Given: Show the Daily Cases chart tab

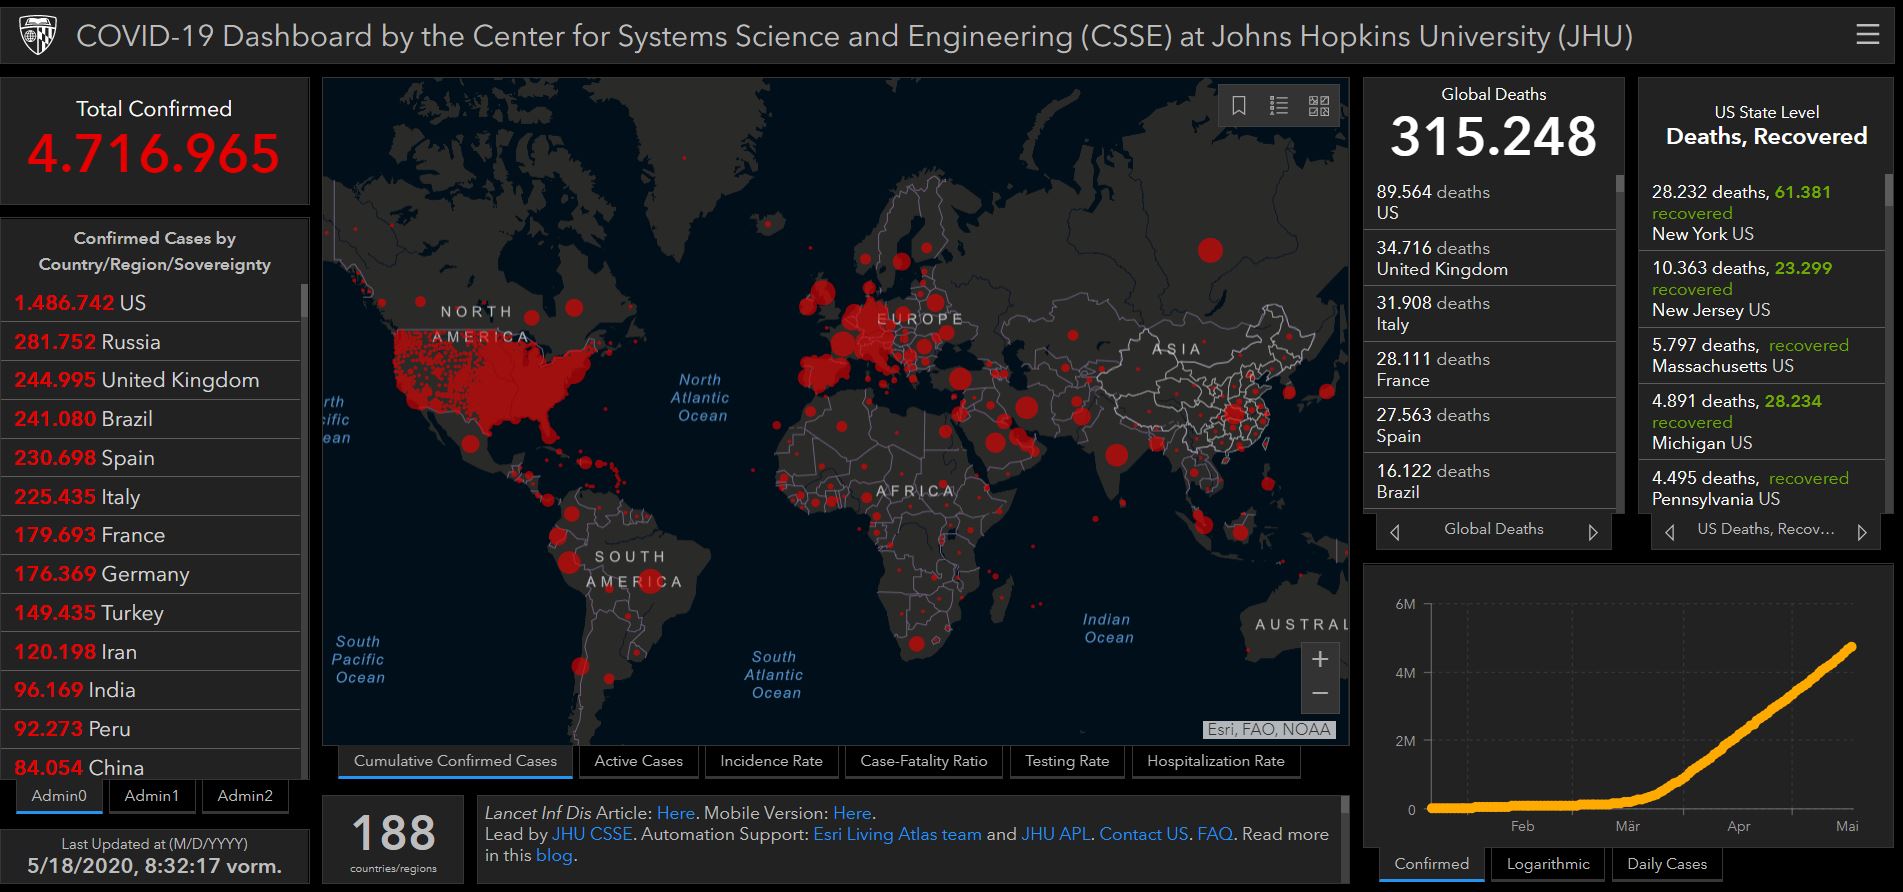Looking at the screenshot, I should click(1666, 864).
